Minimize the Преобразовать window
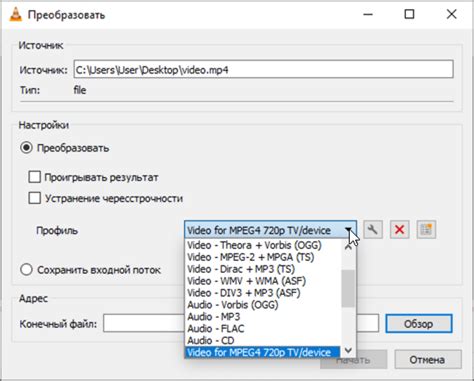Viewport: 474px width, 381px height. [368, 14]
